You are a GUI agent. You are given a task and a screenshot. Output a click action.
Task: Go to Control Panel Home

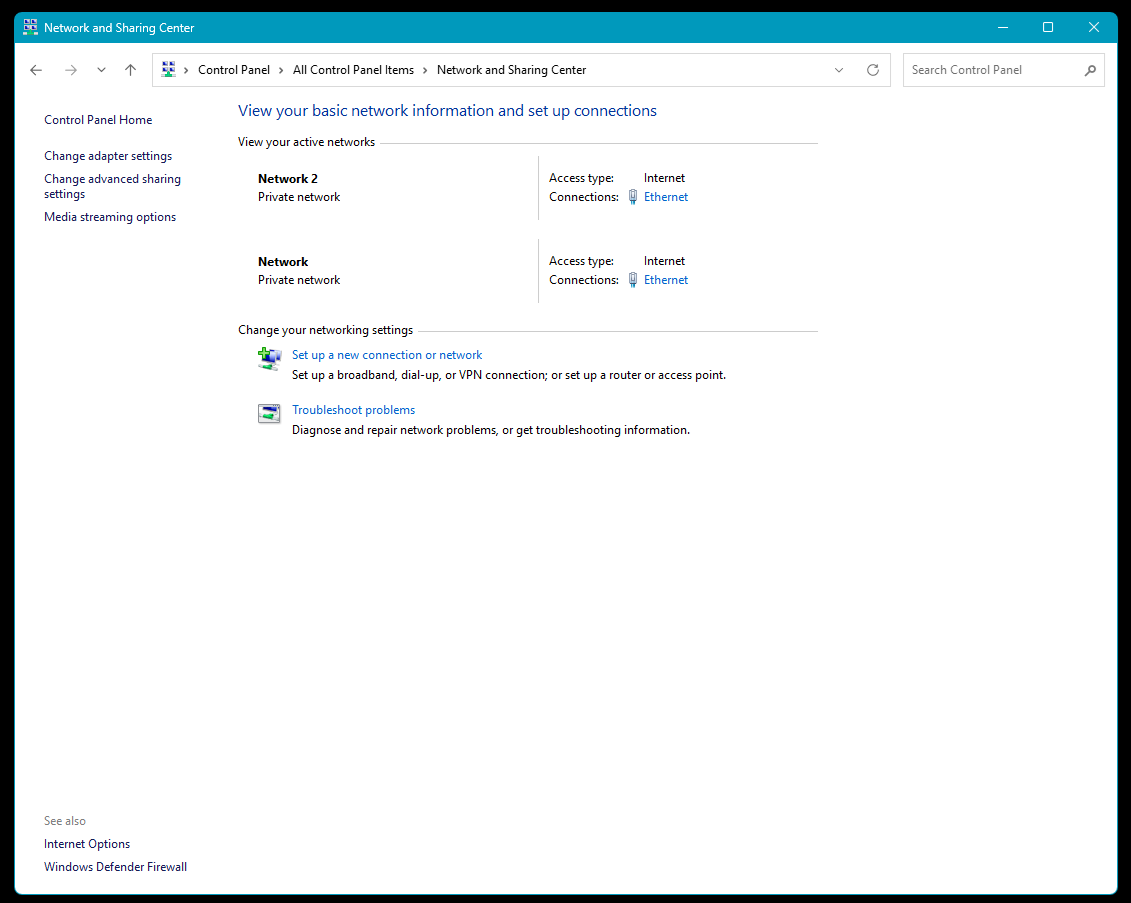(x=98, y=120)
